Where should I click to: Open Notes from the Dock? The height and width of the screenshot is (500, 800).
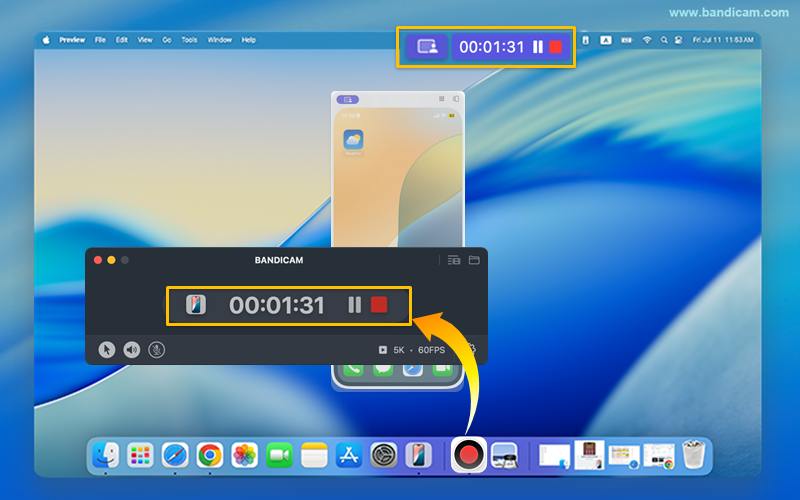click(x=314, y=455)
